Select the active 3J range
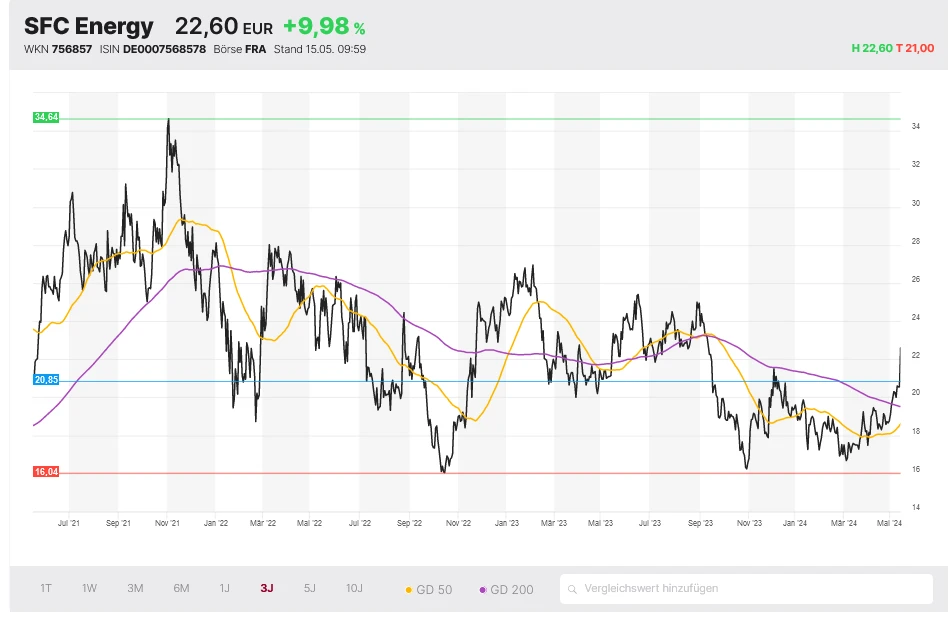Screen dimensions: 949x623 (x=267, y=588)
